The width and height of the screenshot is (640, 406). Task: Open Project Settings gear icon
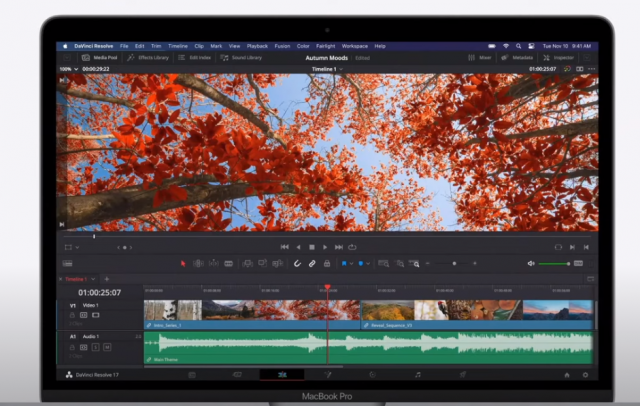point(585,375)
